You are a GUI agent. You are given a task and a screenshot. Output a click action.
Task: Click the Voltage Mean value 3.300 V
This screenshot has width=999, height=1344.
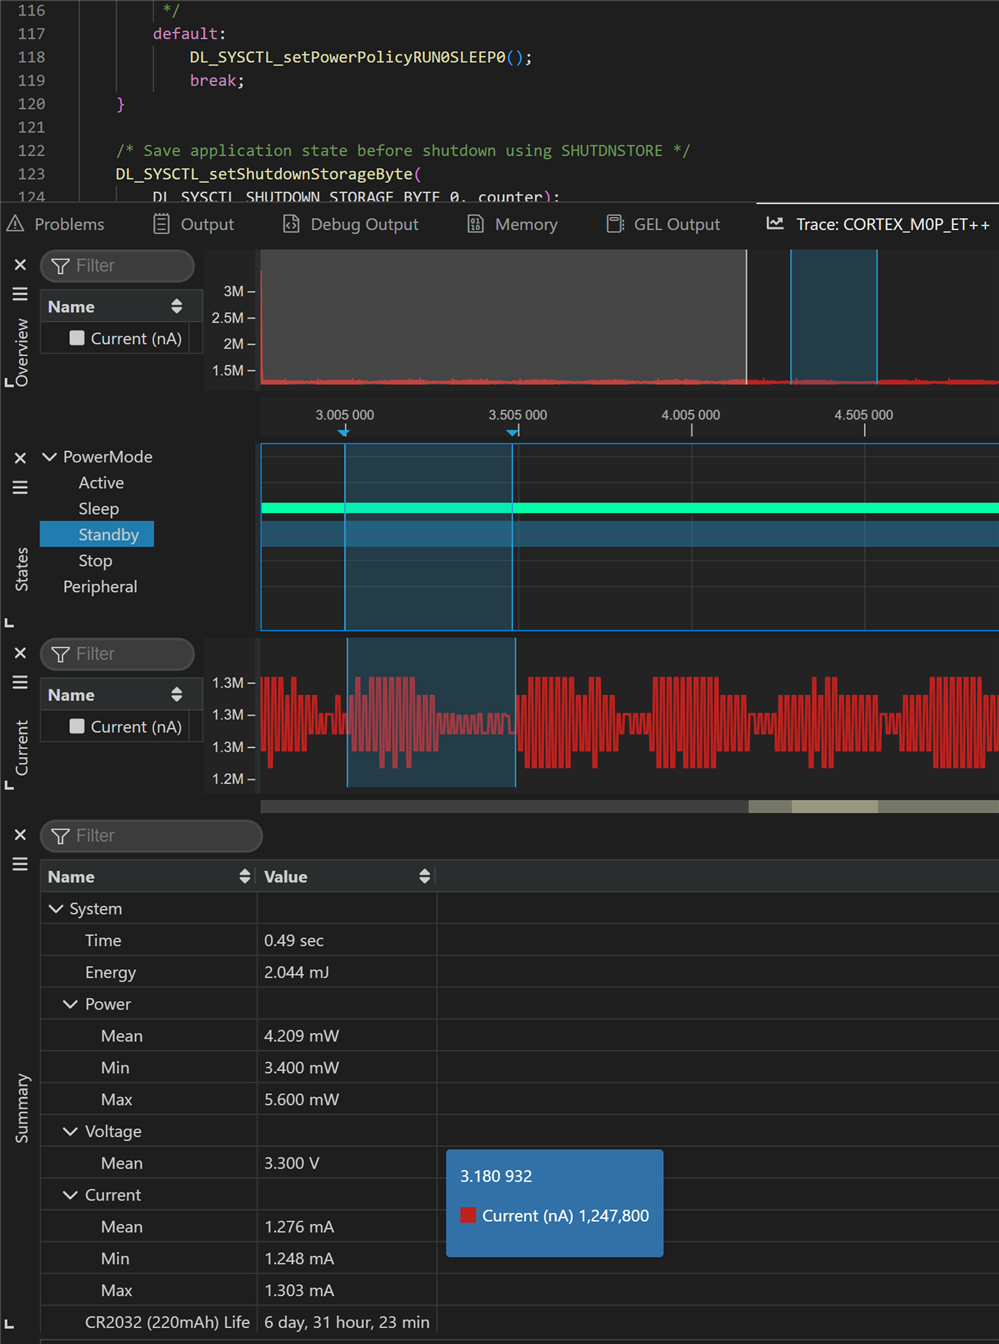(292, 1163)
